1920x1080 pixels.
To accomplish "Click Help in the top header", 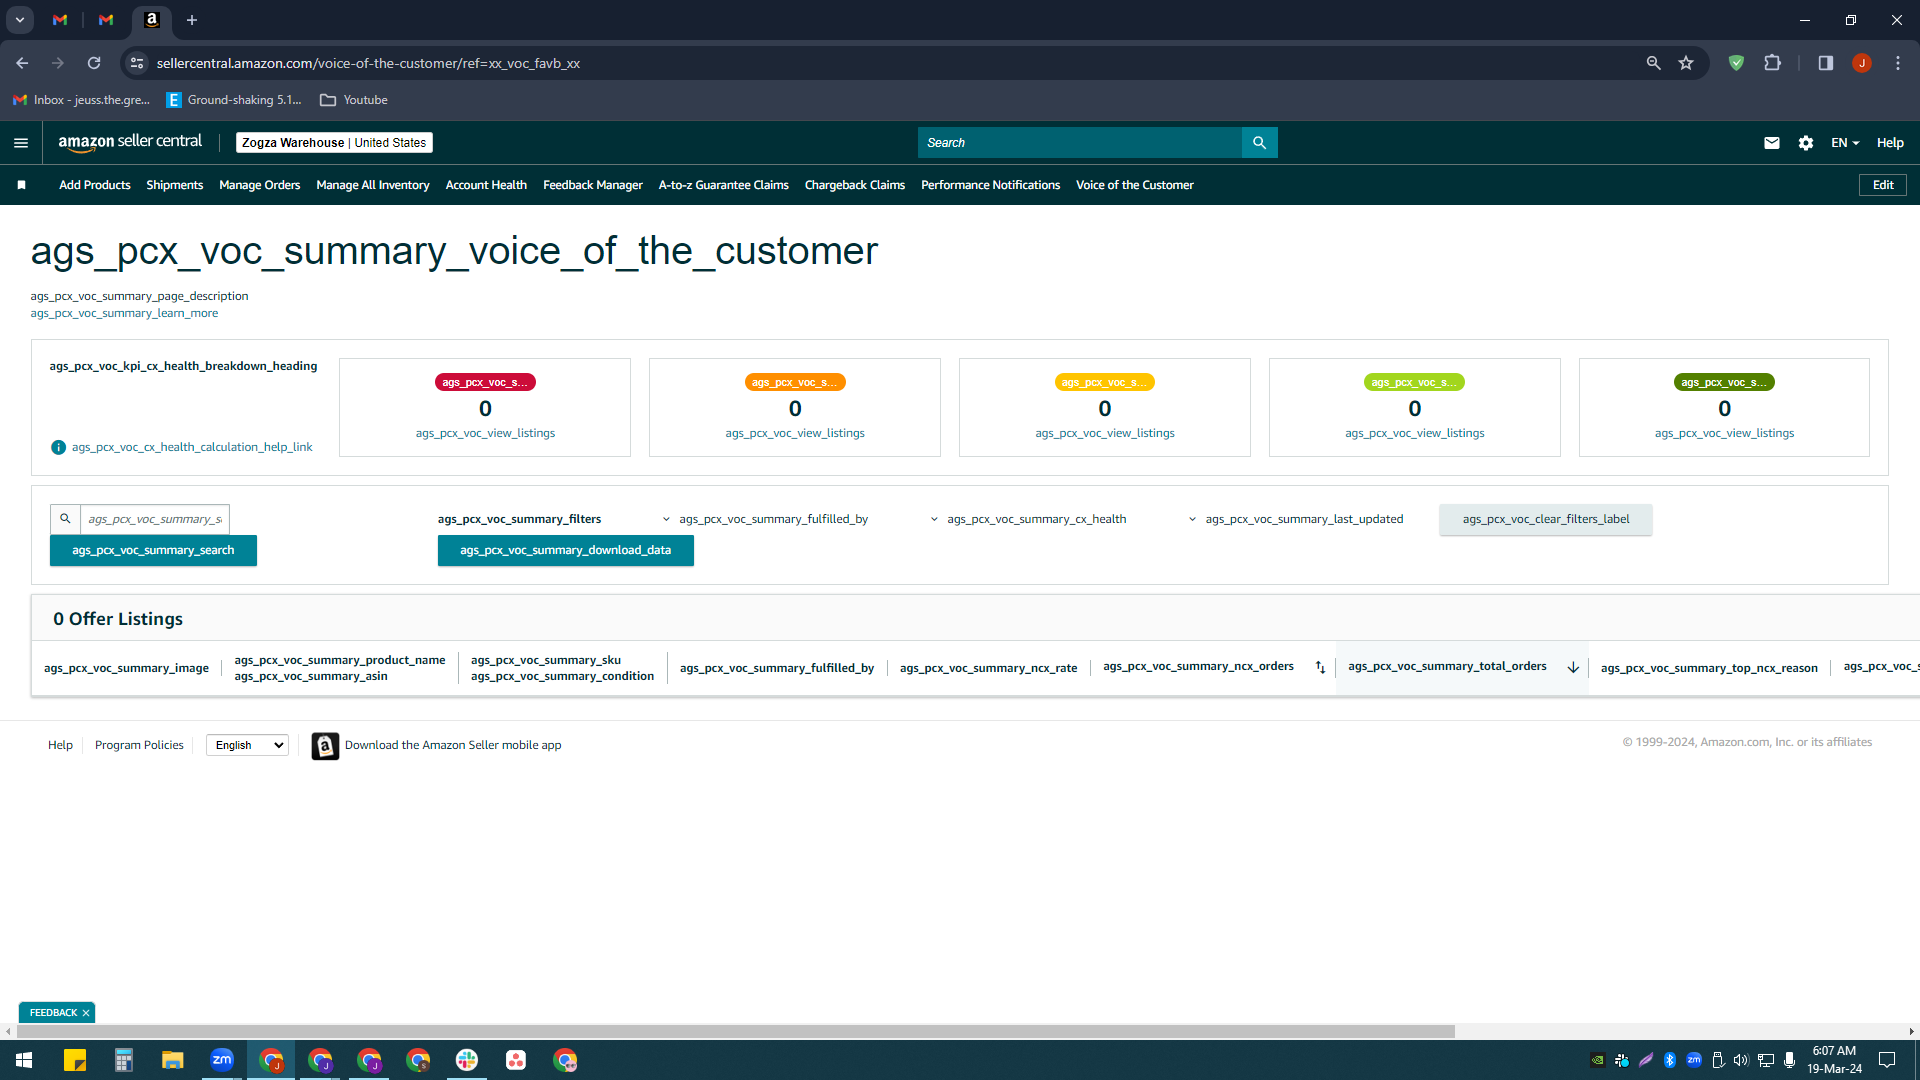I will click(1890, 143).
